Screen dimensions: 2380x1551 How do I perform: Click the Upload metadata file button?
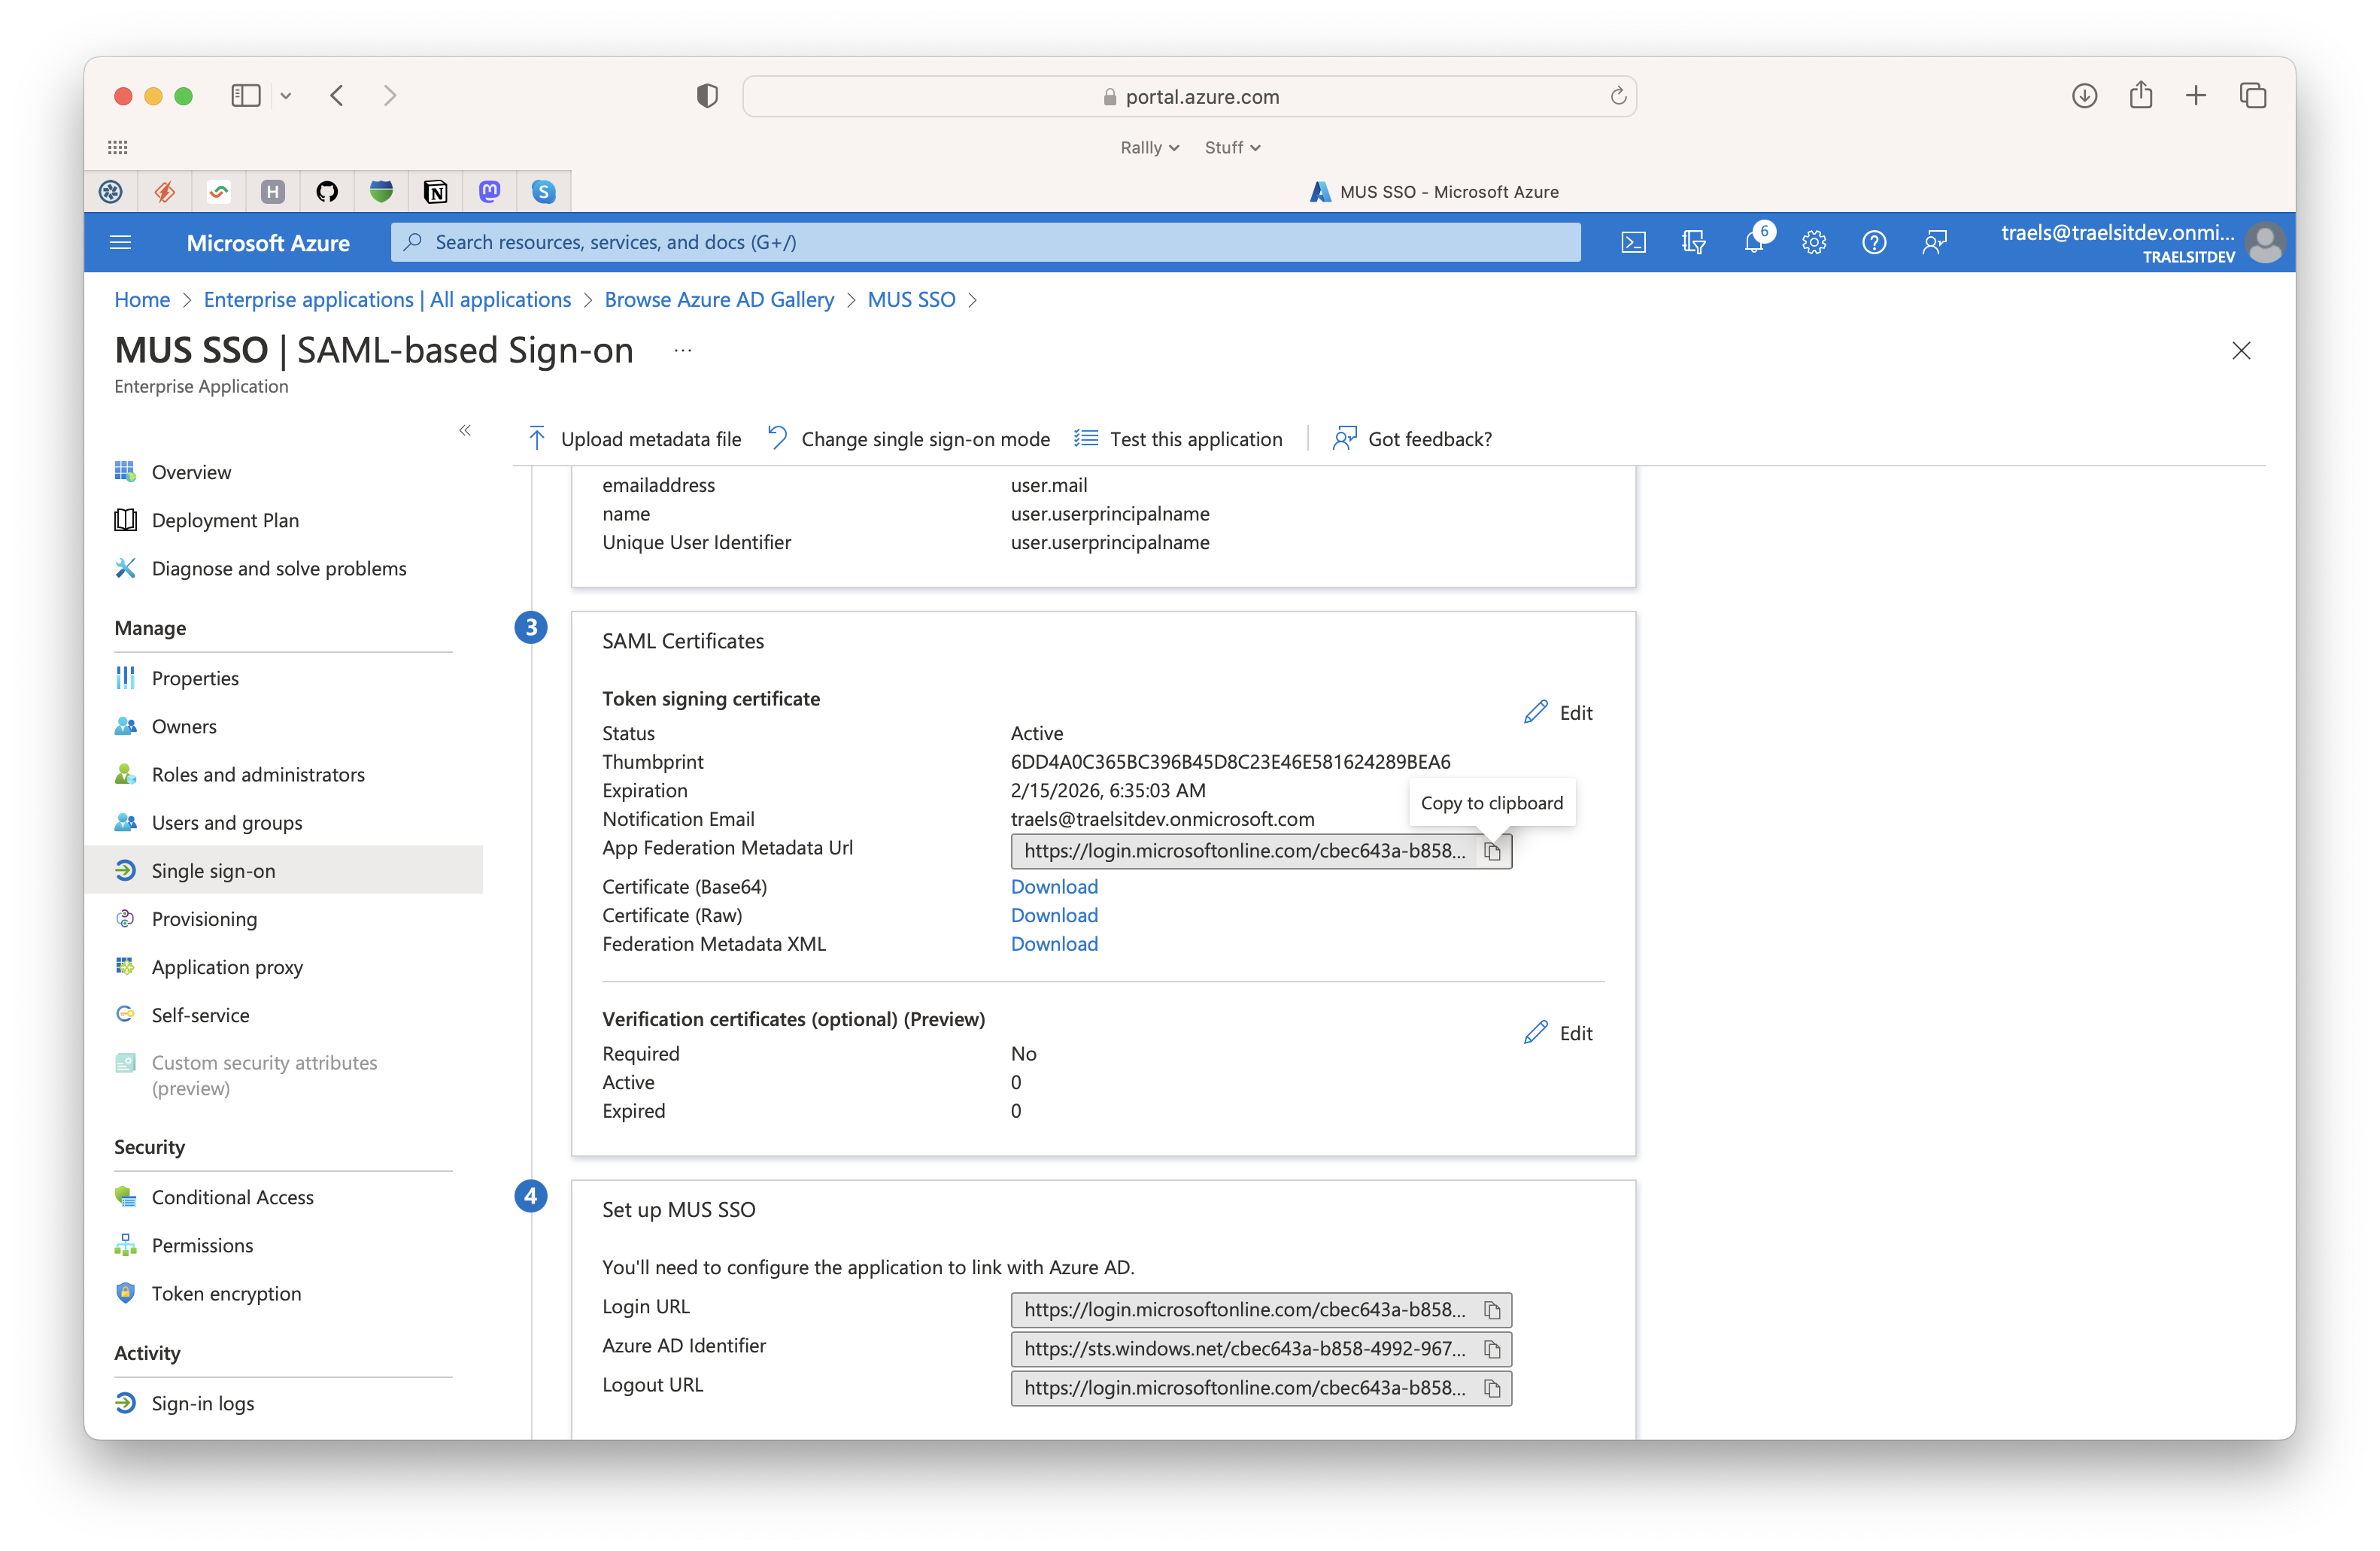click(633, 439)
